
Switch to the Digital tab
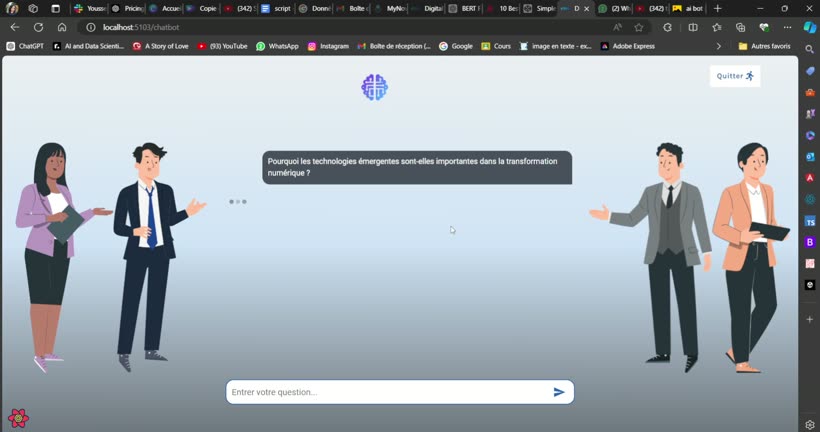[x=427, y=8]
